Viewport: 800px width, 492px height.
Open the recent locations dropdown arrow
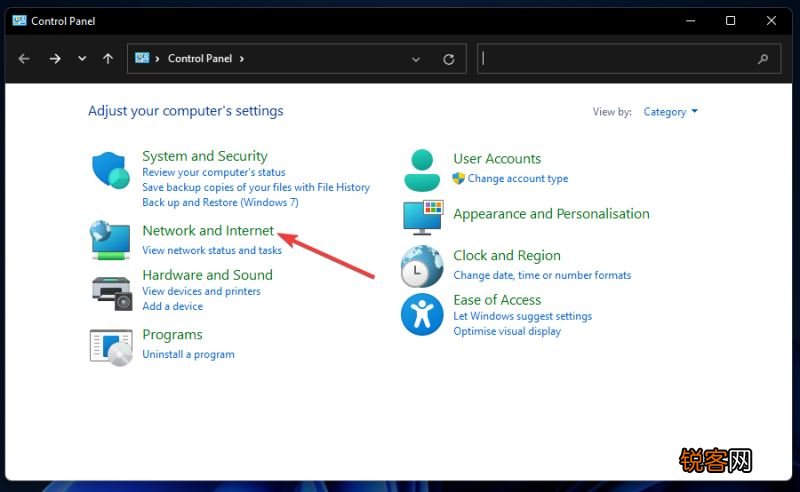click(x=82, y=59)
